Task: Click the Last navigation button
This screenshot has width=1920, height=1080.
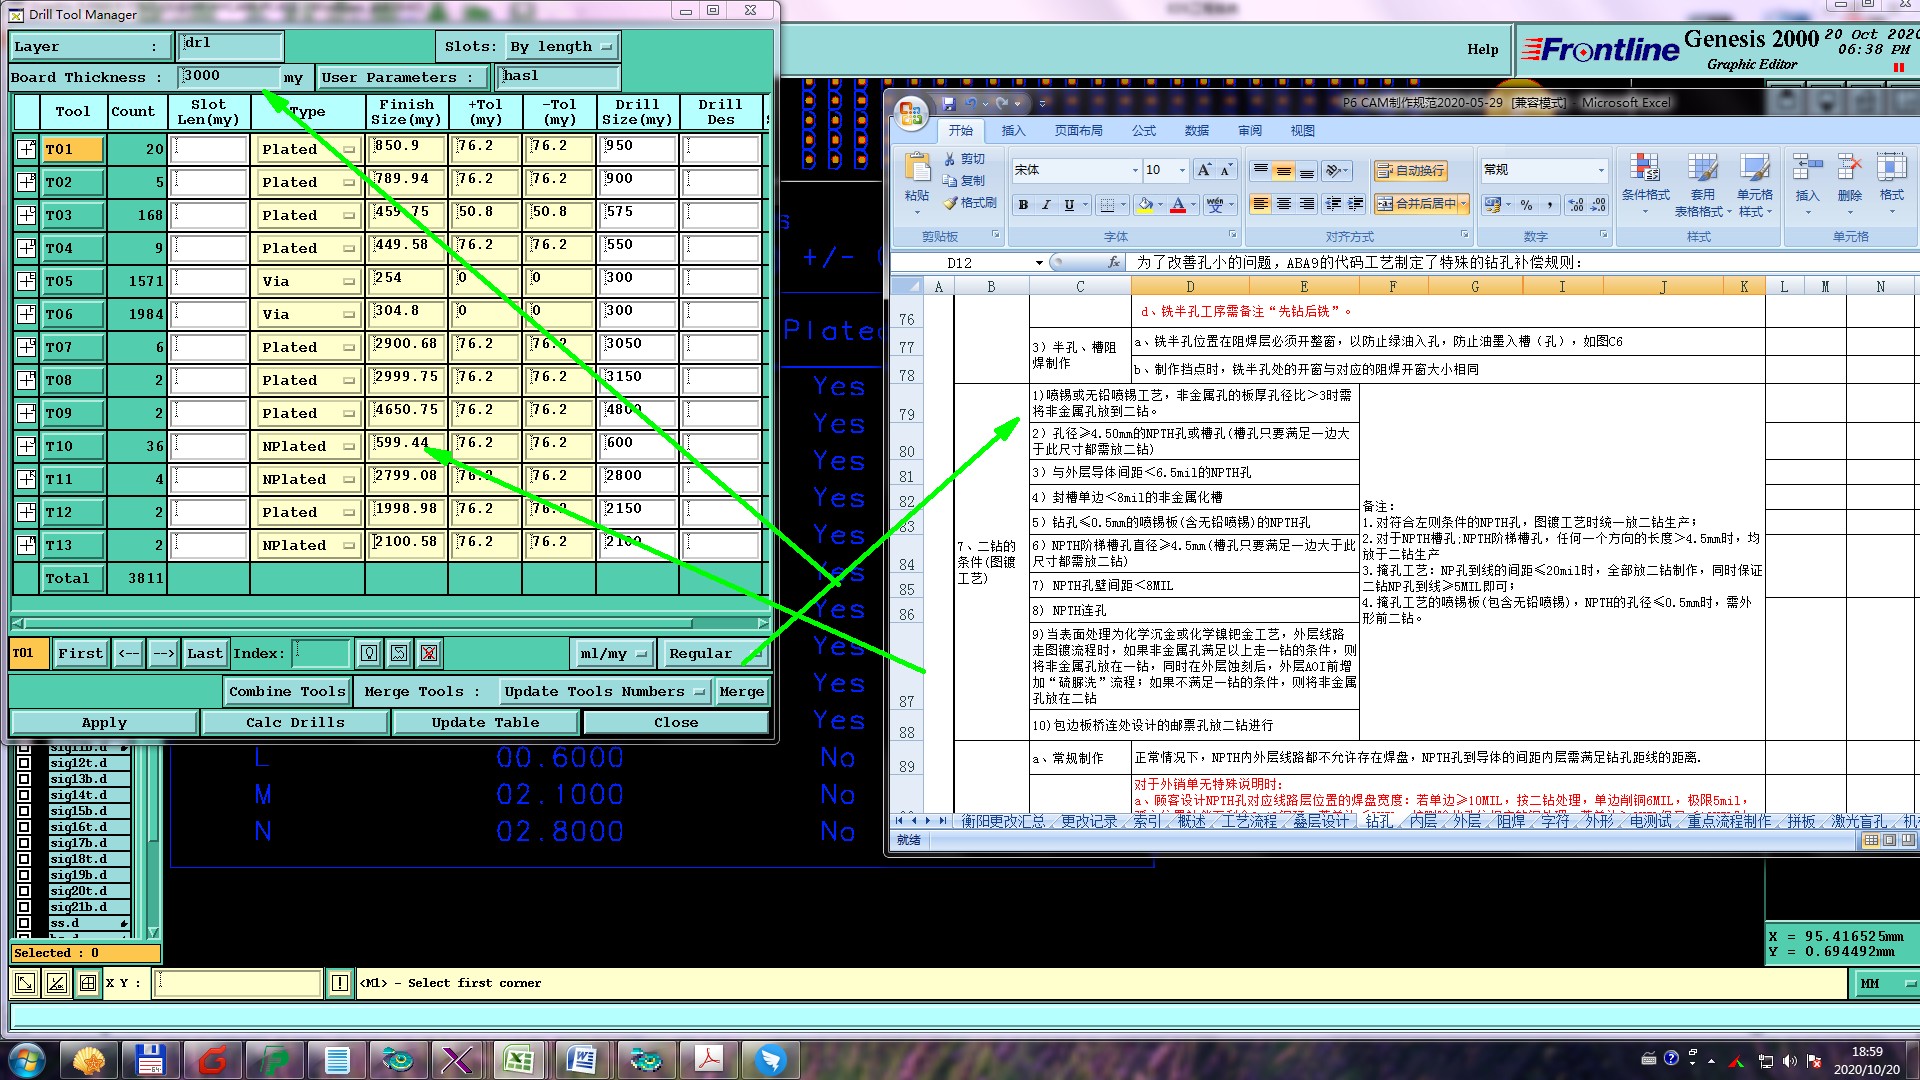Action: (x=204, y=653)
